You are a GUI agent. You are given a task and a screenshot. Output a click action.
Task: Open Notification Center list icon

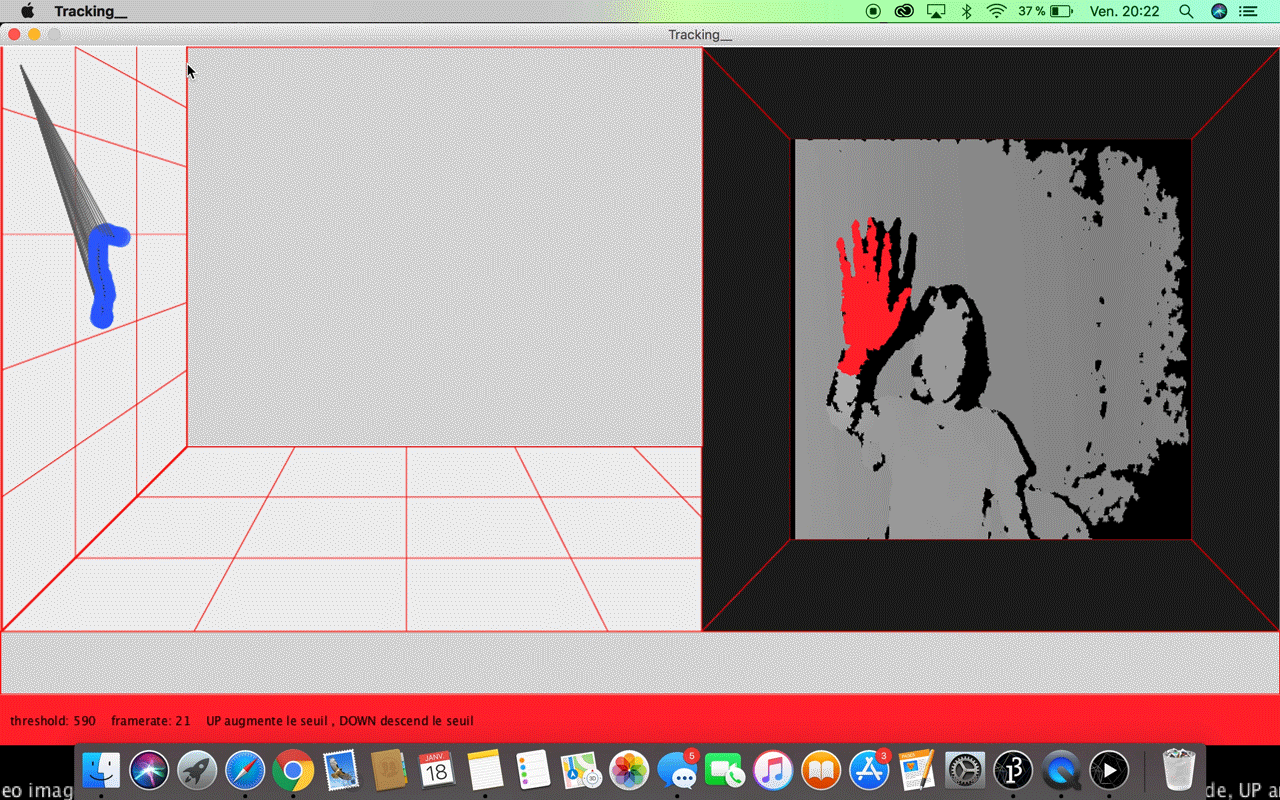pos(1248,11)
